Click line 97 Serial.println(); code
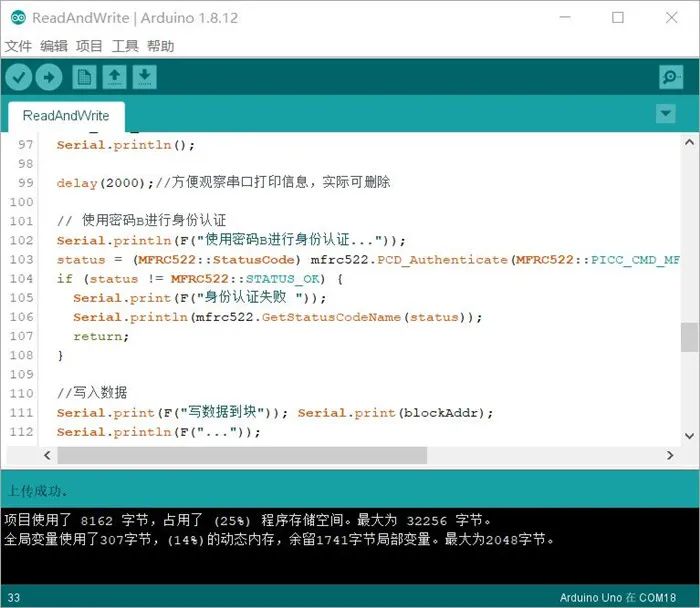The height and width of the screenshot is (608, 700). coord(126,145)
